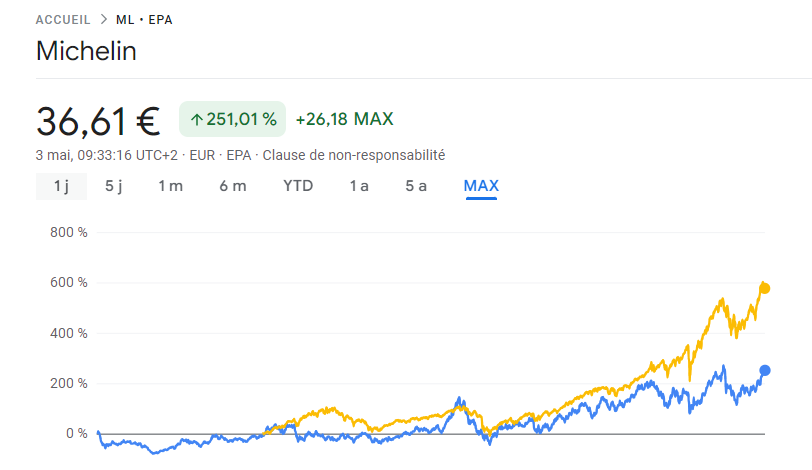Click the 0 % axis label

pos(77,434)
